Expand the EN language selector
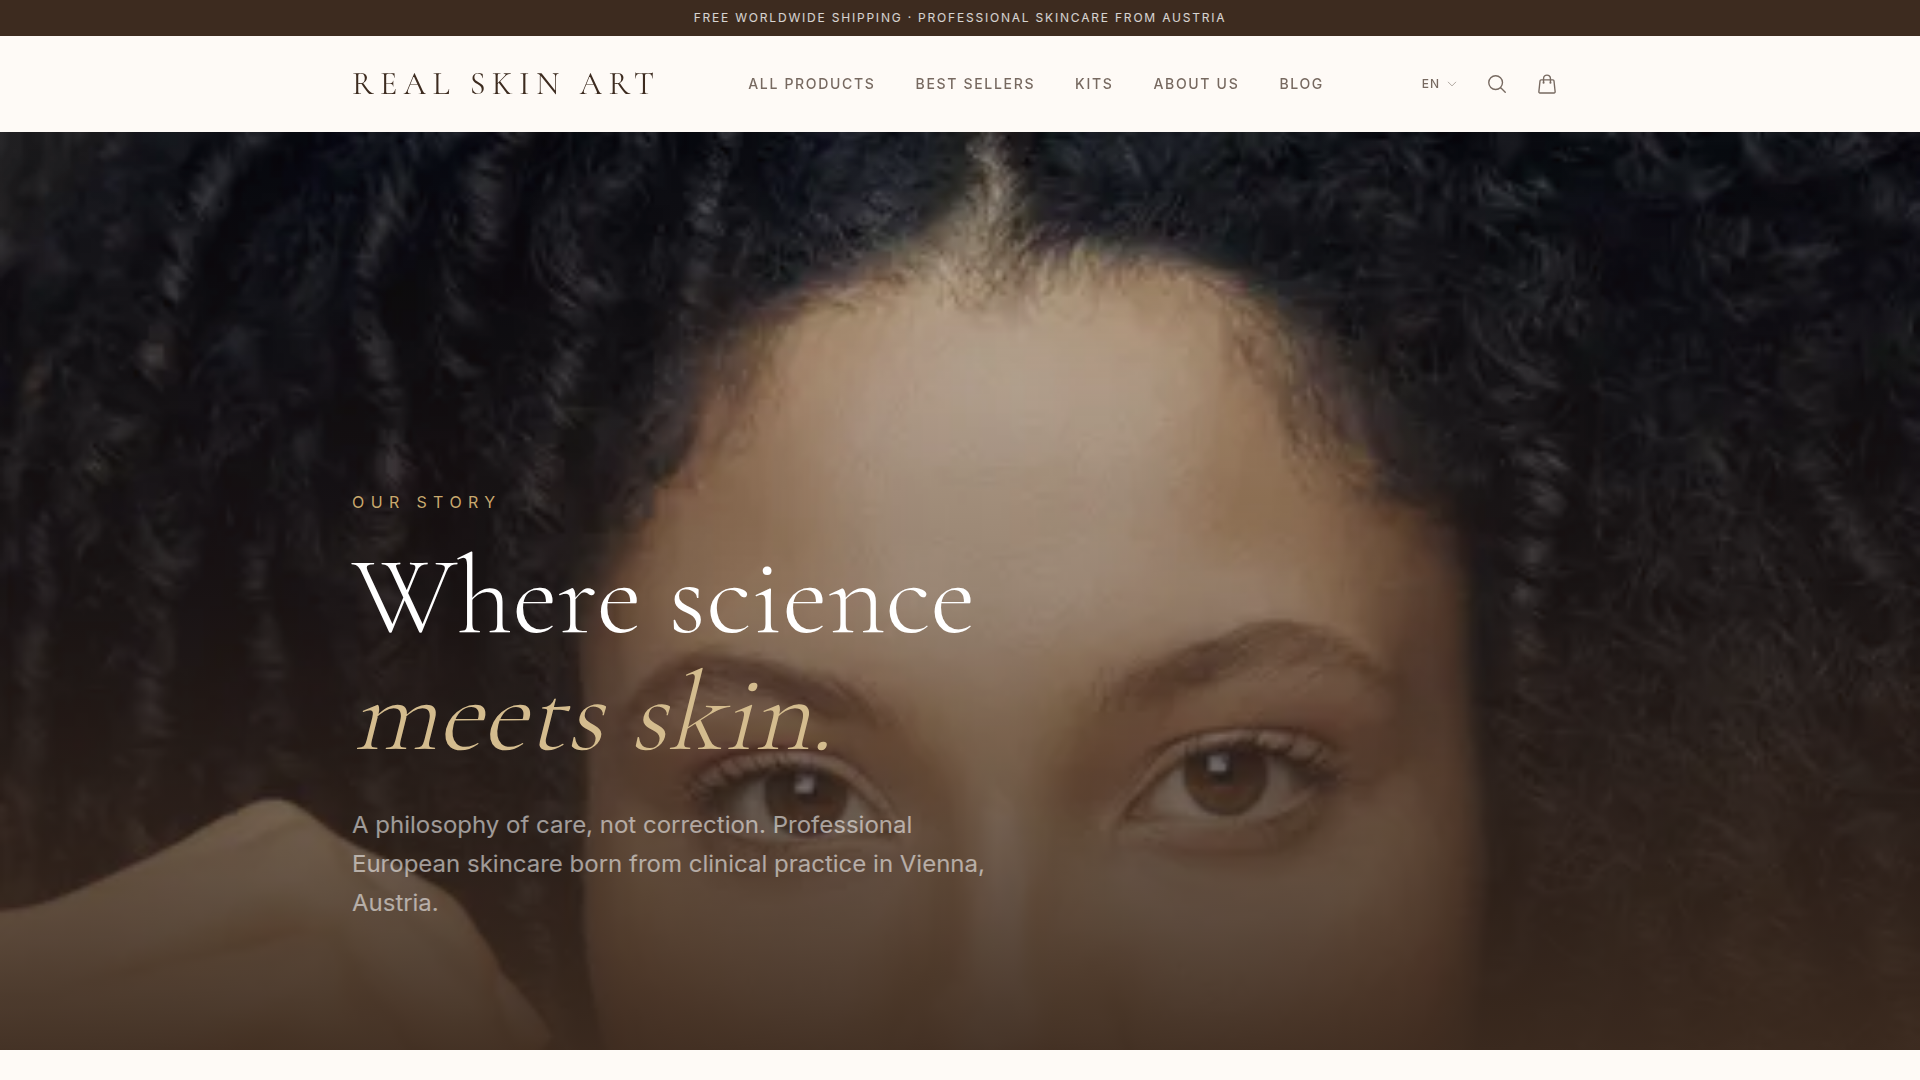 [x=1438, y=84]
